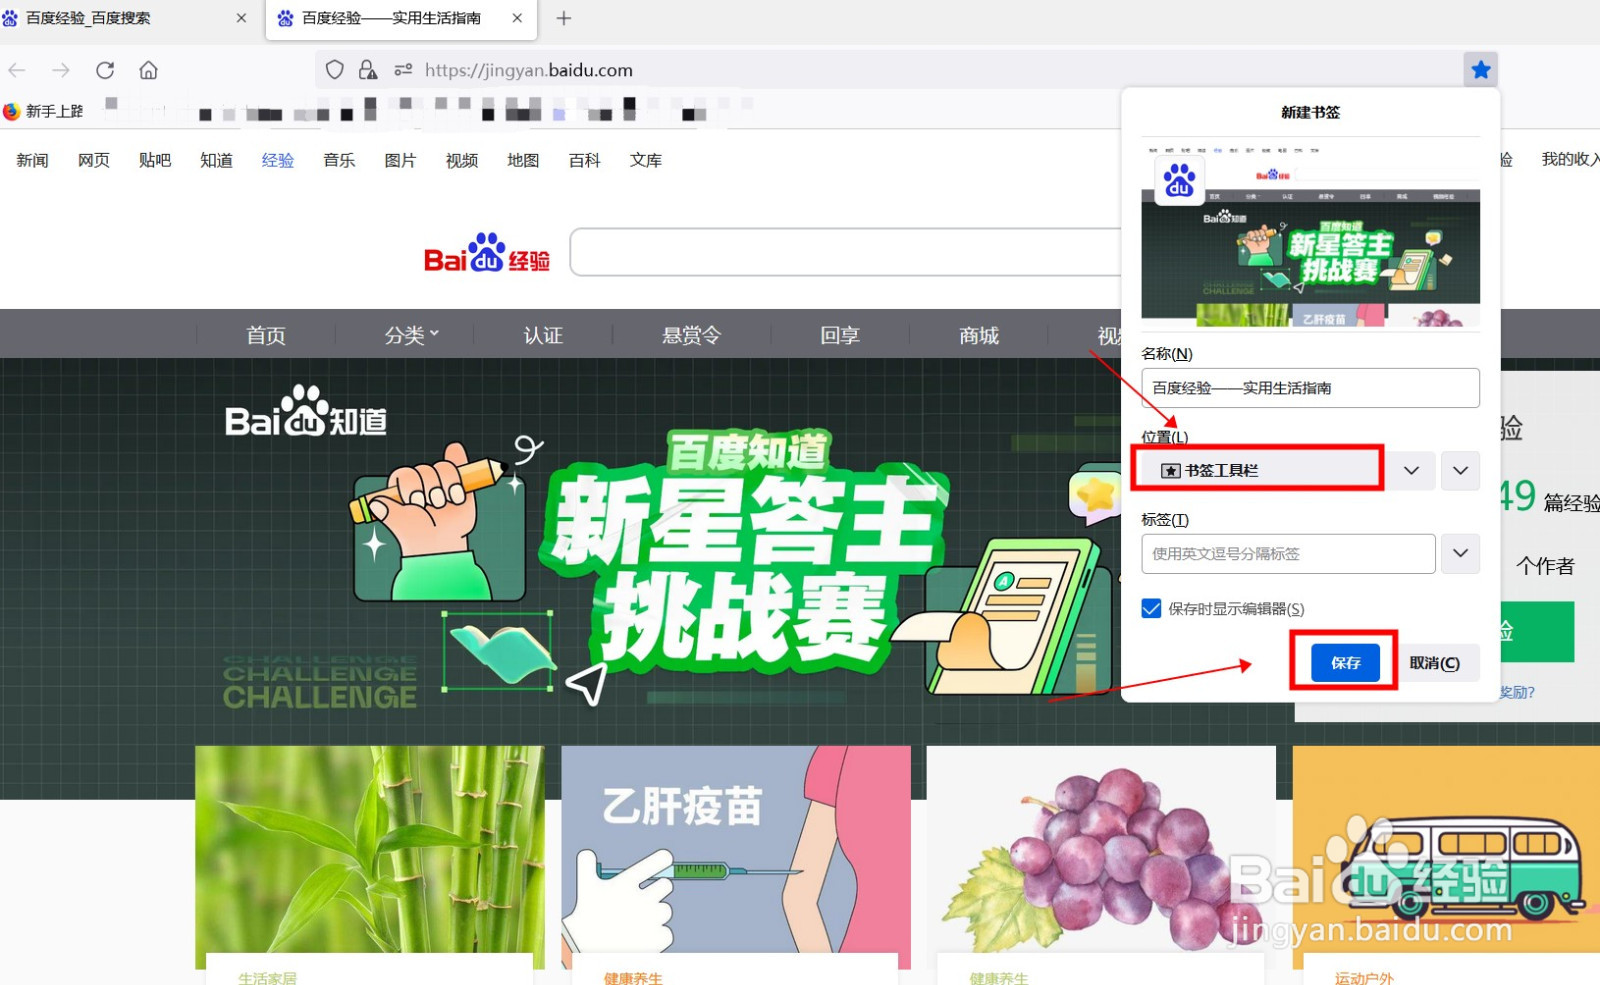Click the Baidu 经验 logo
Viewport: 1600px width, 985px height.
point(487,254)
